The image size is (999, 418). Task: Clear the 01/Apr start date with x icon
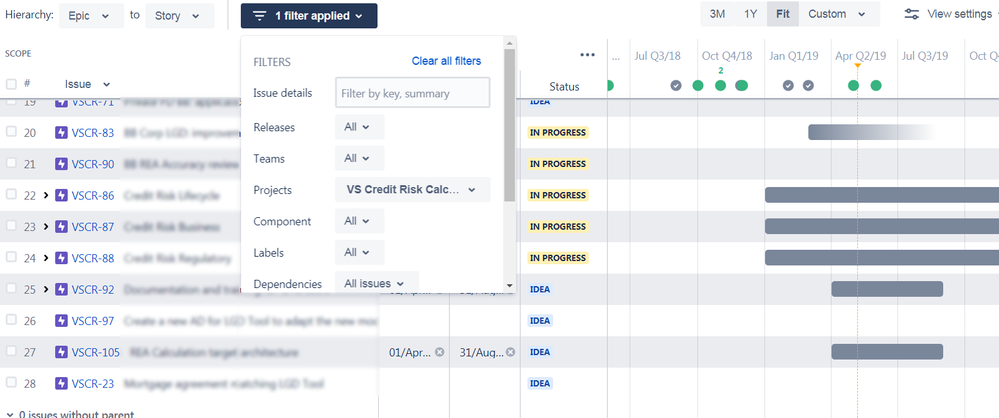[x=440, y=352]
